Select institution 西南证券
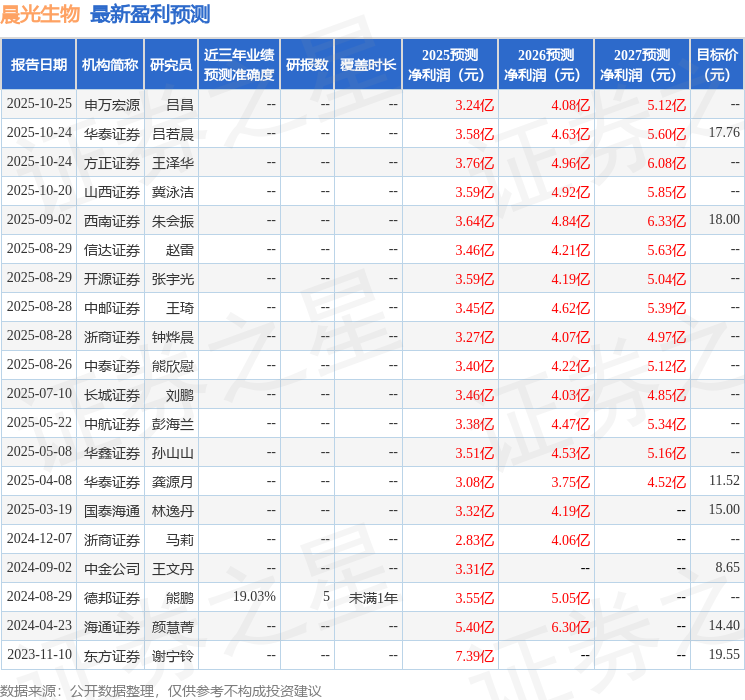745x700 pixels. click(x=112, y=221)
